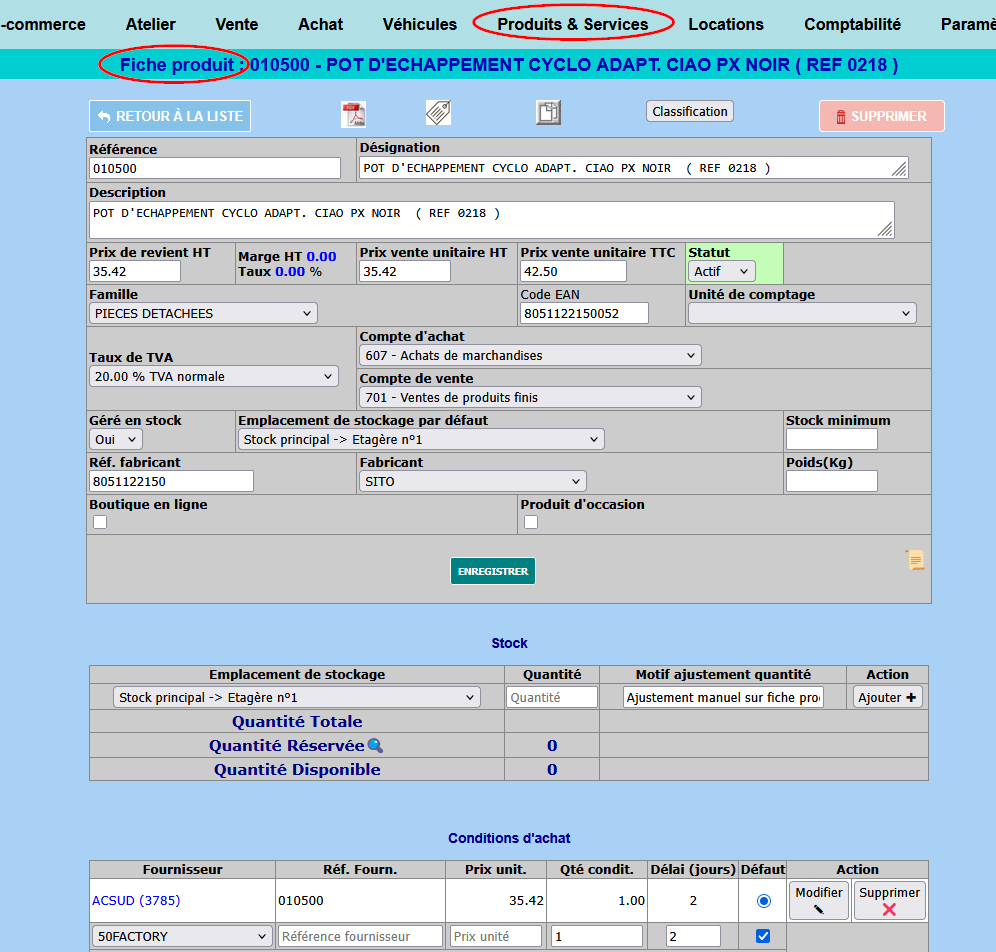The width and height of the screenshot is (996, 952).
Task: Open the ACSUD (3785) supplier link
Action: coord(136,900)
